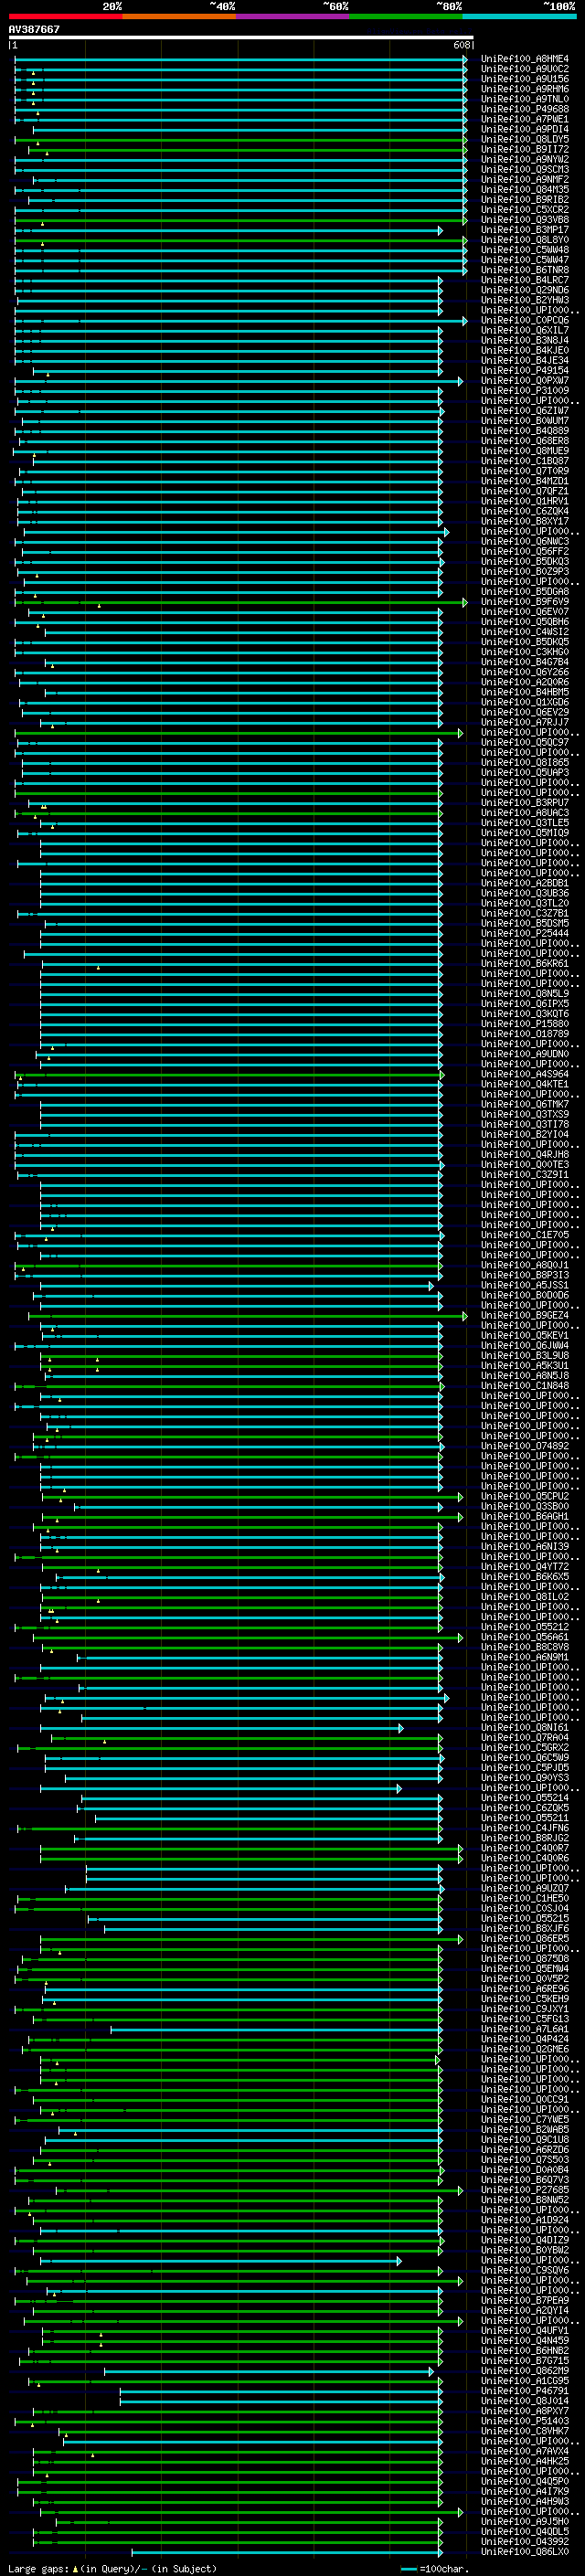Click the Large gaps legend text
This screenshot has height=2576, width=585.
point(112,2569)
